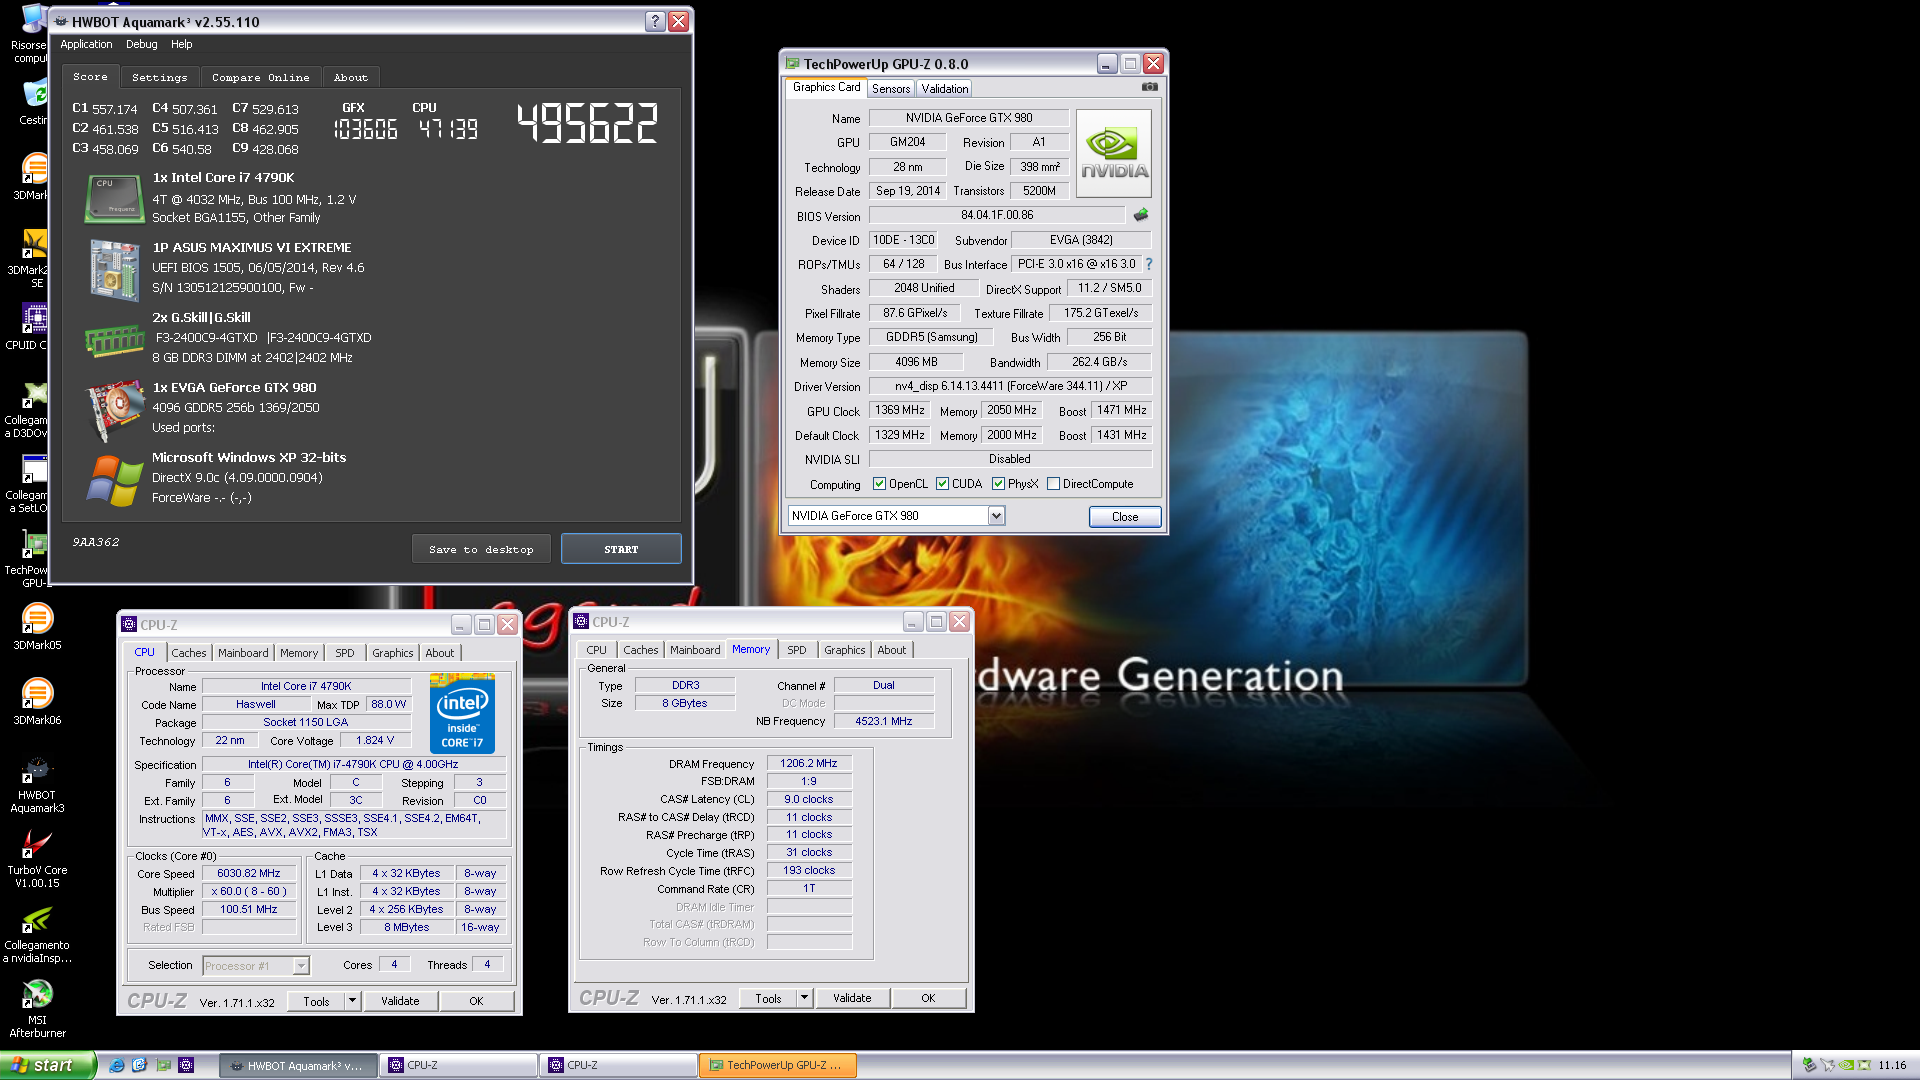Image resolution: width=1920 pixels, height=1080 pixels.
Task: Click the BIOS save chip icon in GPU-Z
Action: [1141, 215]
